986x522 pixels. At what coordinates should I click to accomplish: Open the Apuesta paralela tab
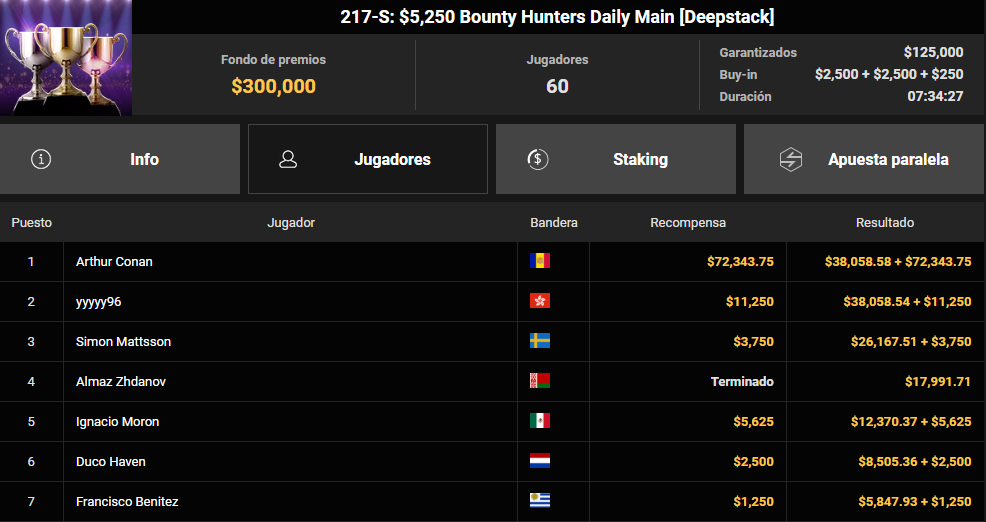(865, 159)
